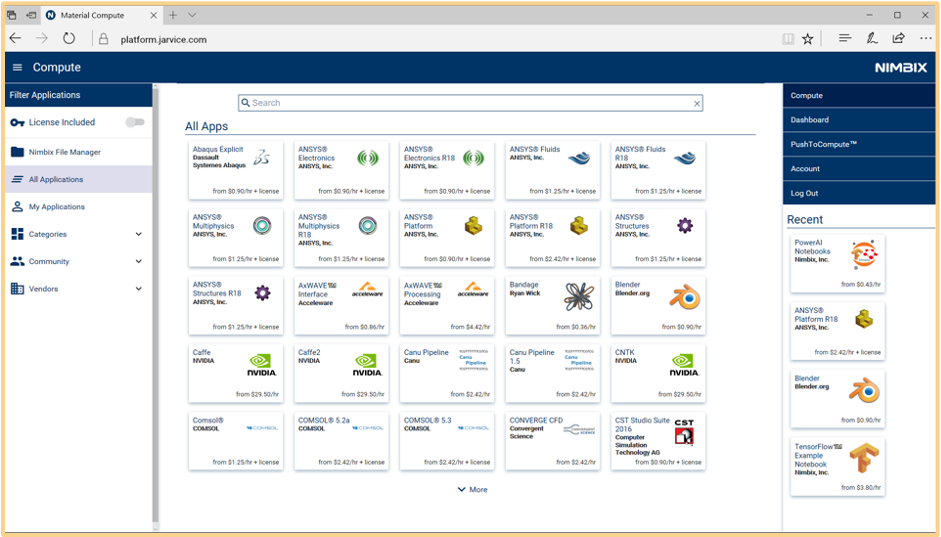Click the magnifier icon in search bar
Screen dimensions: 941x537
click(245, 103)
